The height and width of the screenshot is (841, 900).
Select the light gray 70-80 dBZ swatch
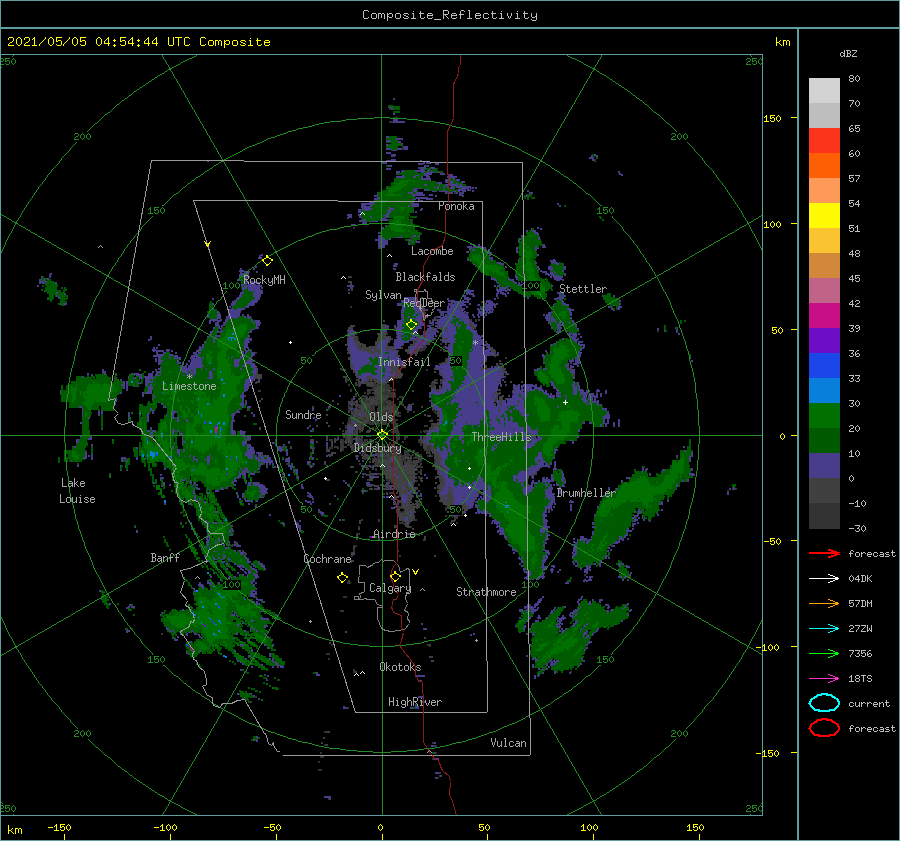click(824, 91)
